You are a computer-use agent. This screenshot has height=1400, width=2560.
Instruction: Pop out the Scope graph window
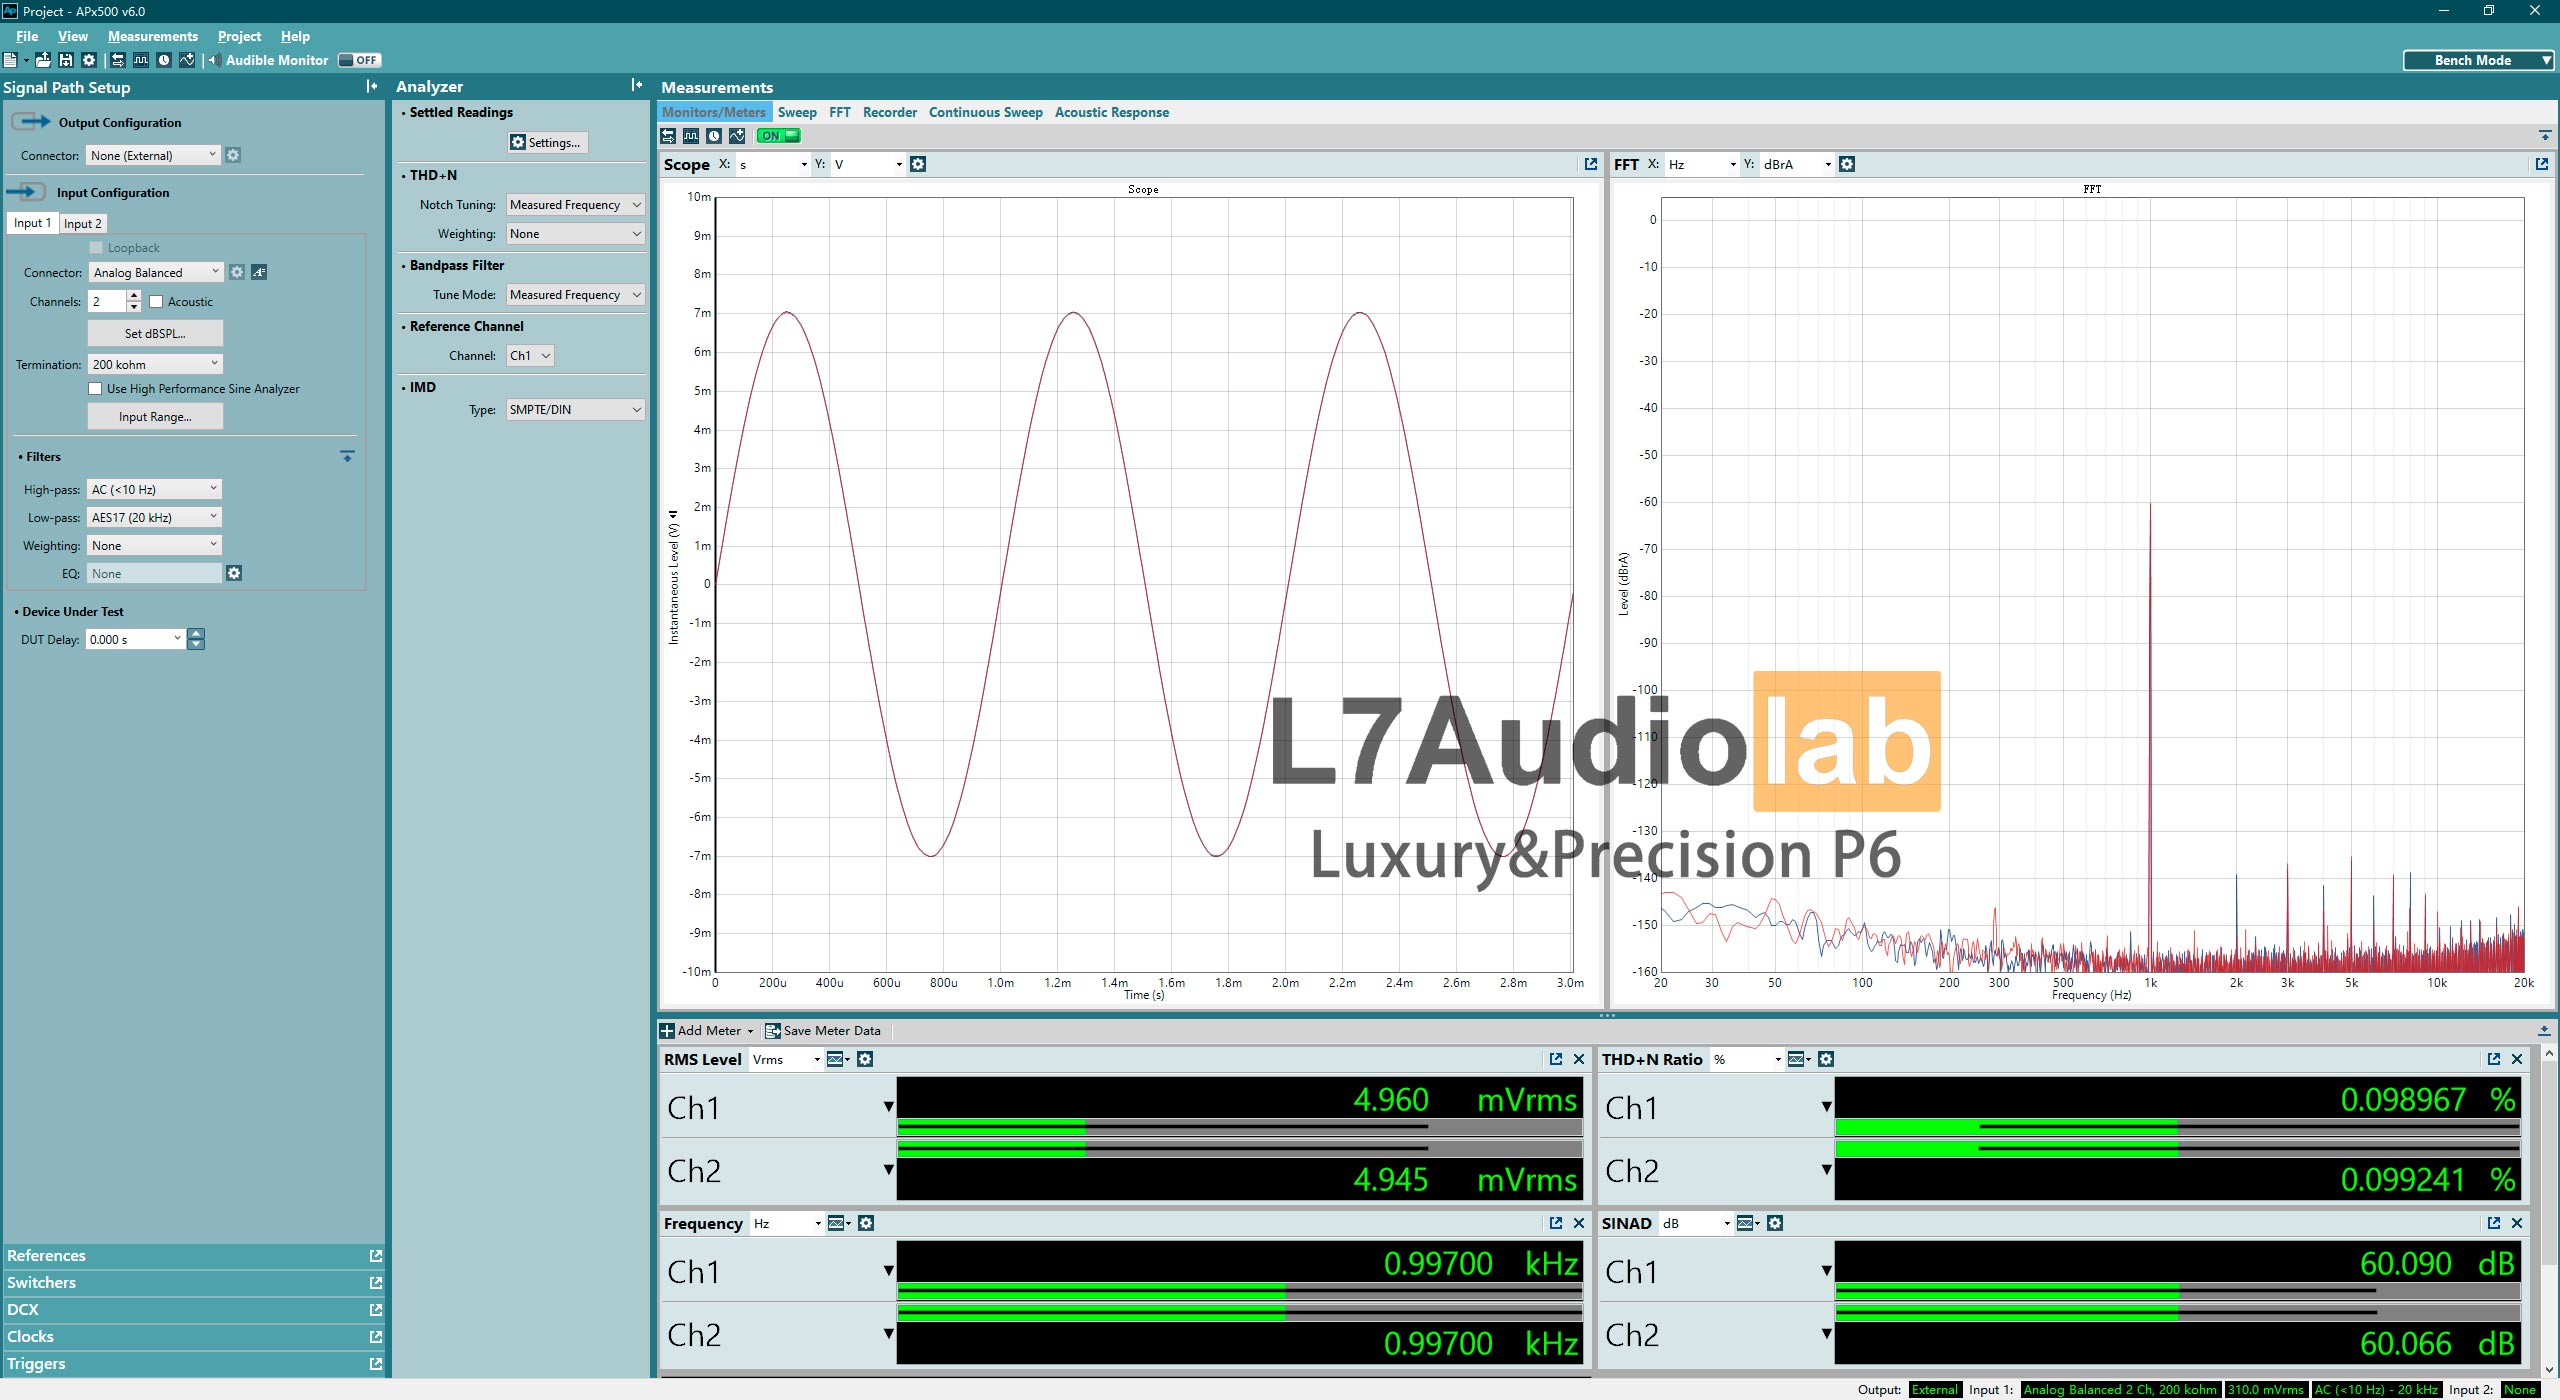pos(1591,164)
